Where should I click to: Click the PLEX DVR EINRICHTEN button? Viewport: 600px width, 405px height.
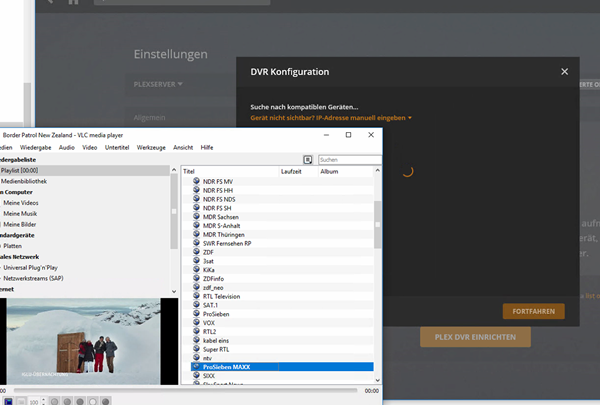[475, 337]
